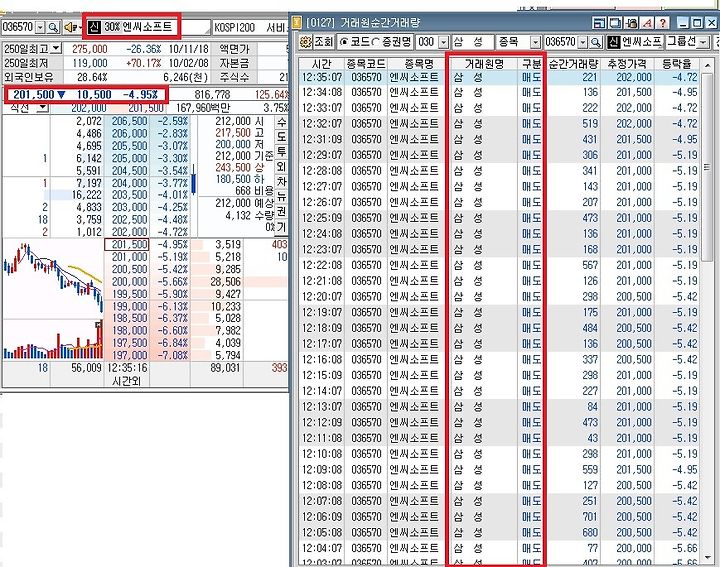Click the 250-day low value 119,000
This screenshot has height=567, width=720.
[x=90, y=63]
